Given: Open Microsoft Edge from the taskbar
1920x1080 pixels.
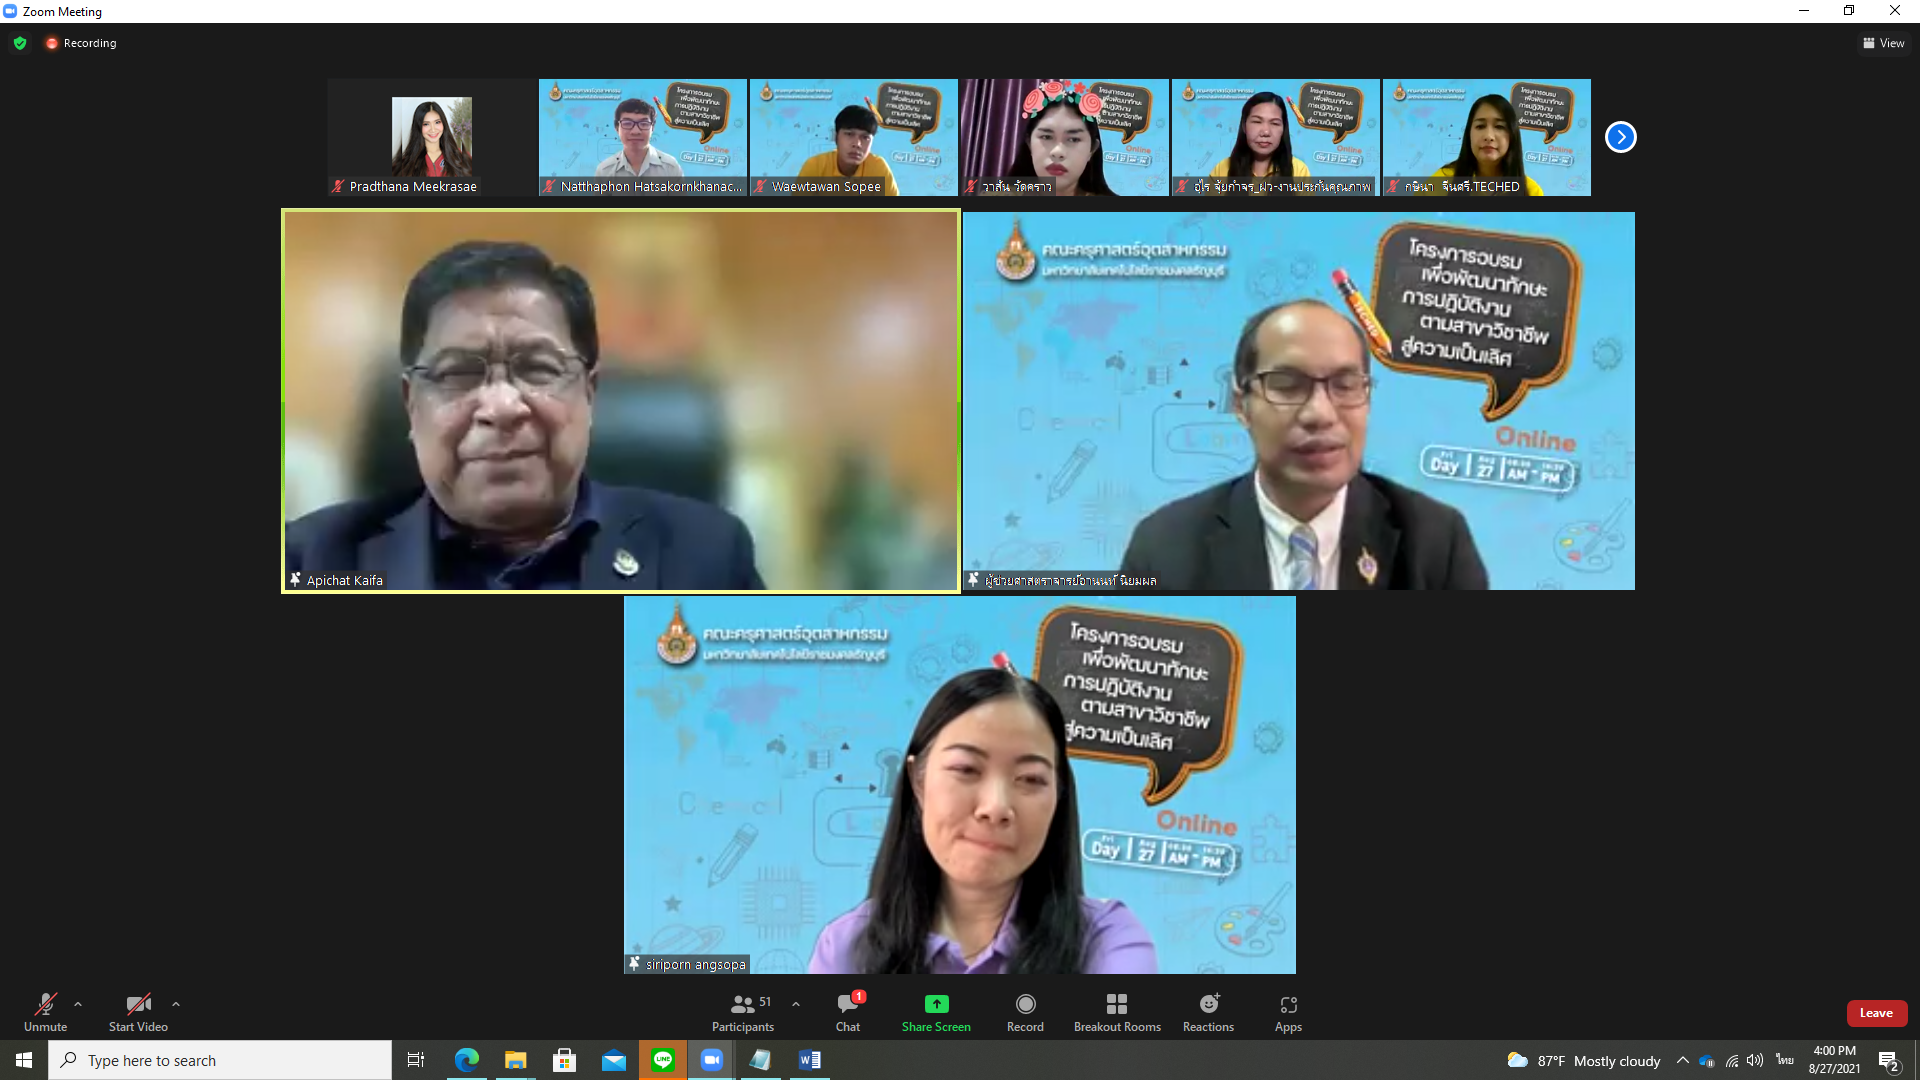Looking at the screenshot, I should point(466,1060).
